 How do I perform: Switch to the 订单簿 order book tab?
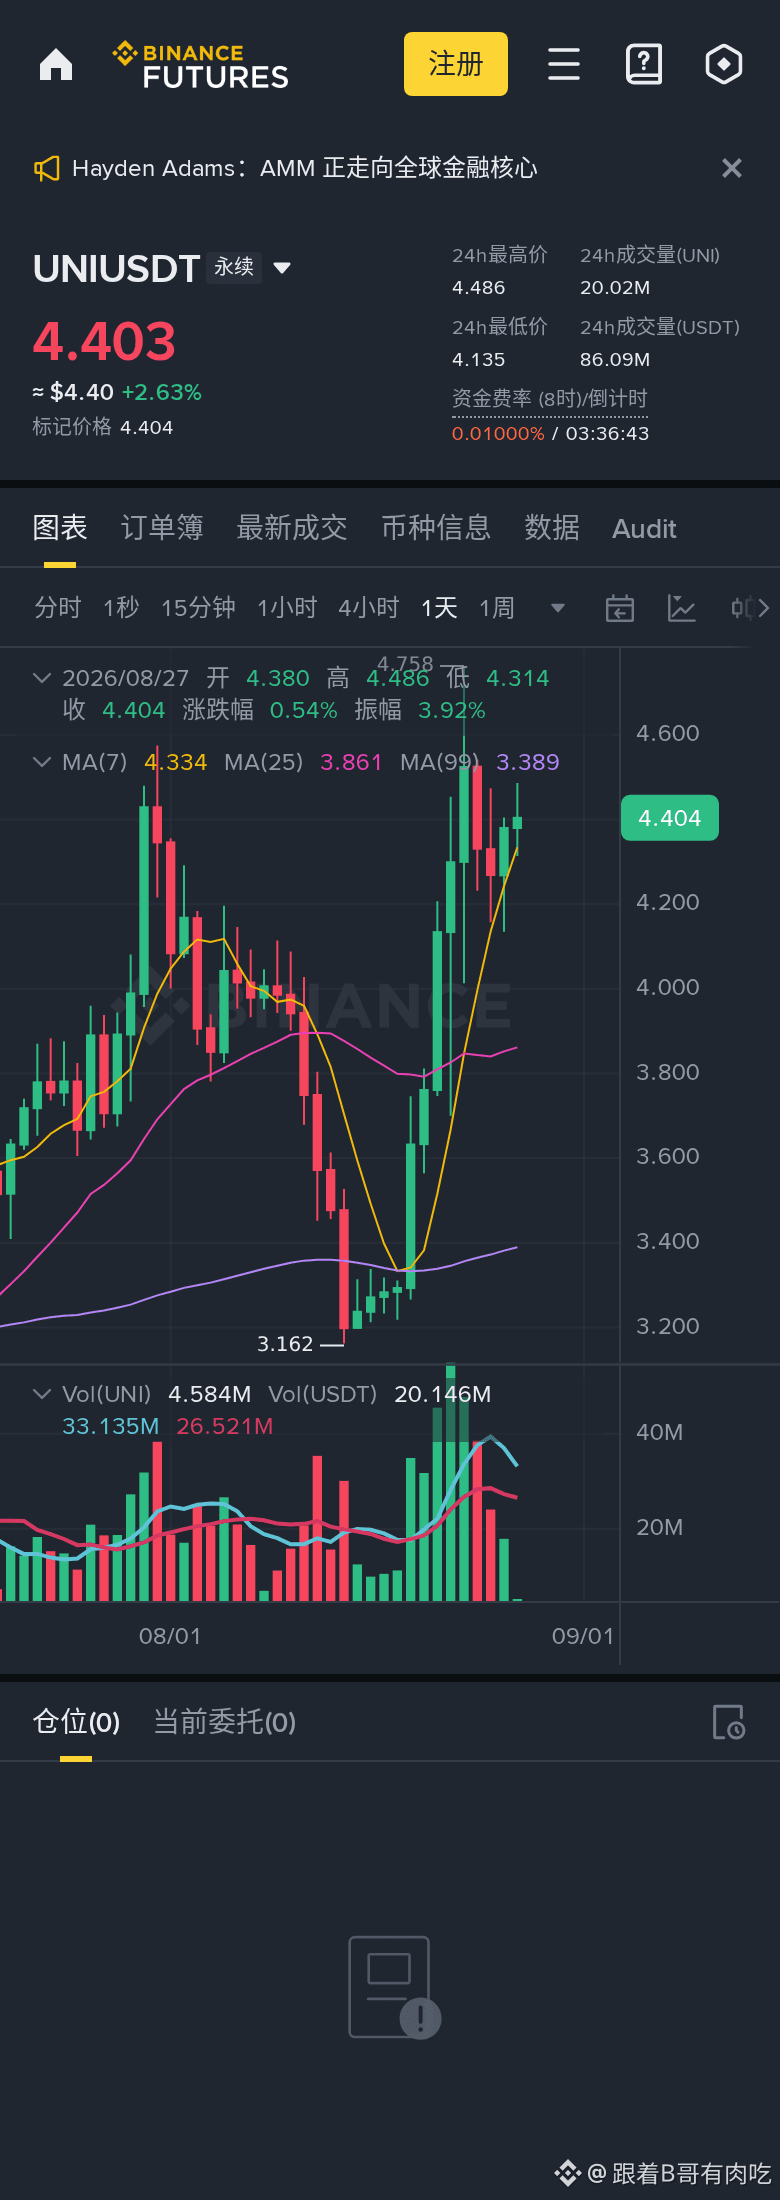(x=162, y=527)
